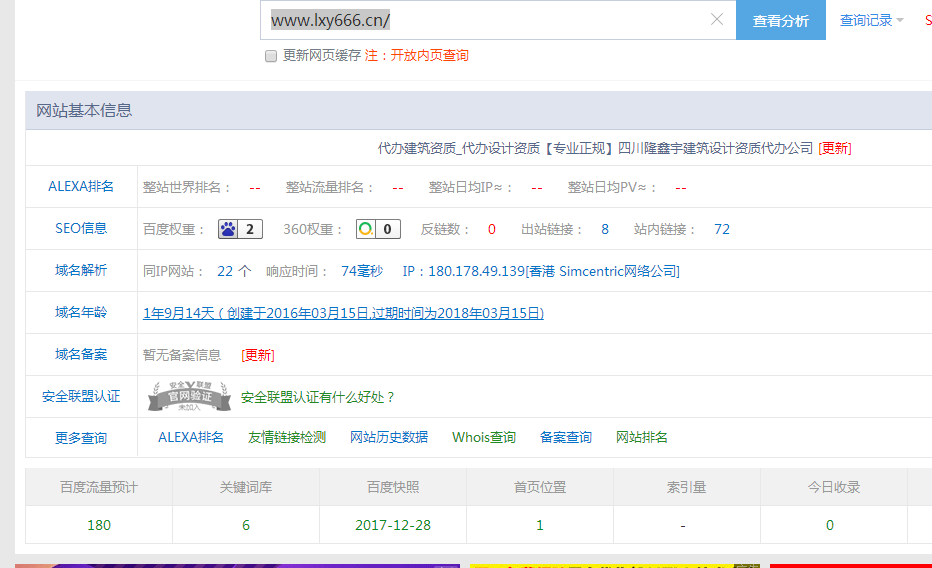Click the 360 weight badge icon

tap(378, 229)
